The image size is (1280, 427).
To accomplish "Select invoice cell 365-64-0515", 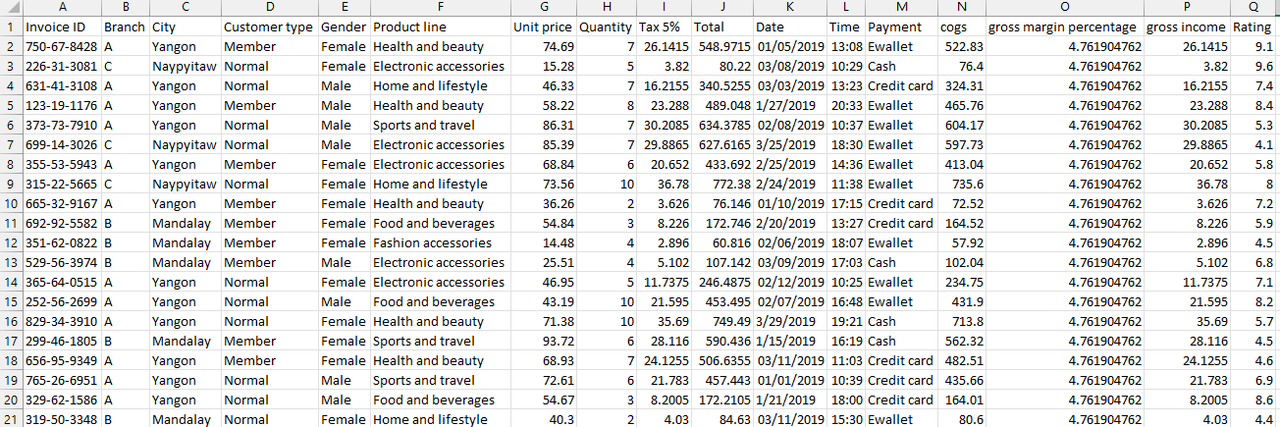I will (x=61, y=282).
